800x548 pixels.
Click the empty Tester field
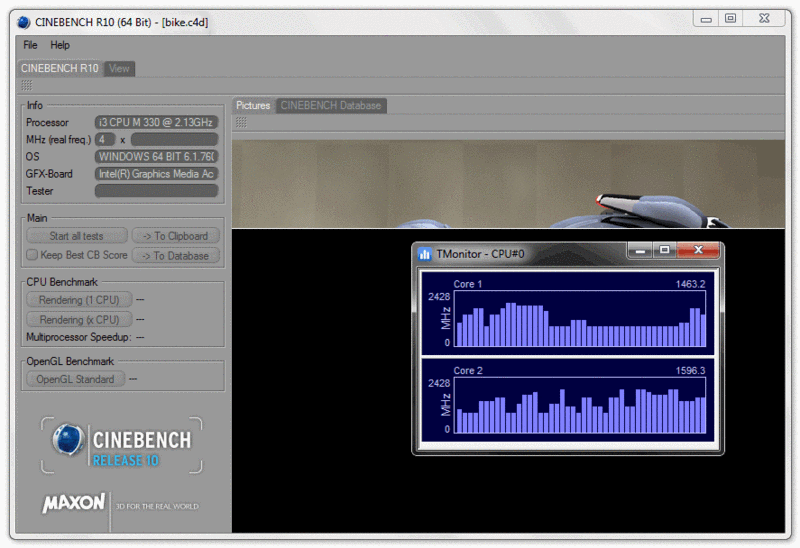coord(157,191)
